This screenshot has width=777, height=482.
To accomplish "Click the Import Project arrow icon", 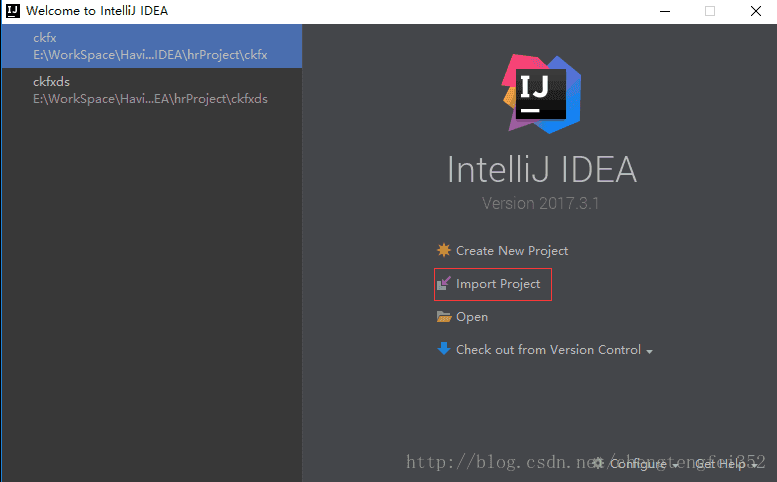I will point(444,283).
